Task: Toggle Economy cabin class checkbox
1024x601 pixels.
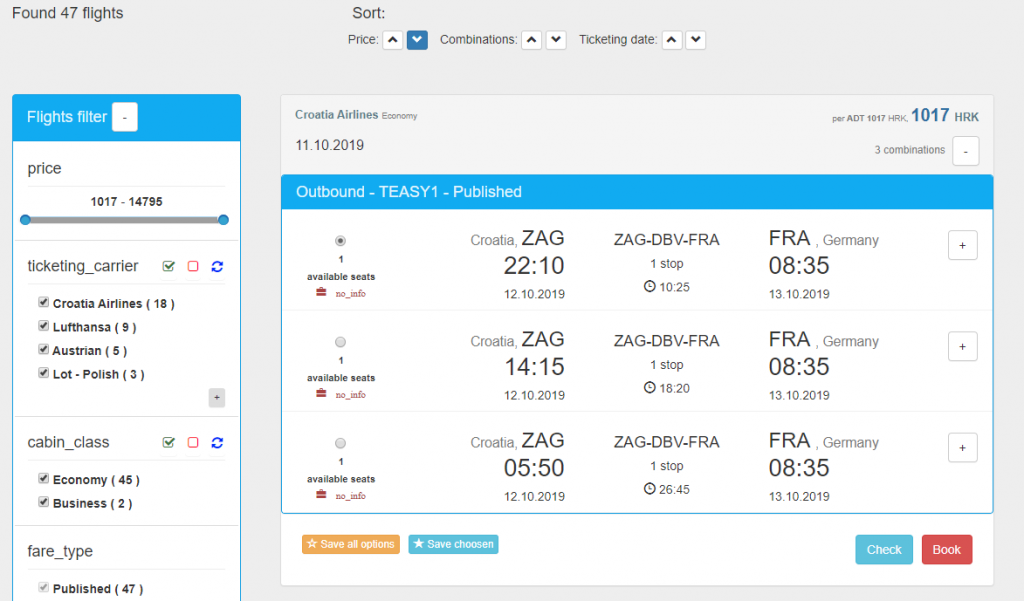Action: [44, 478]
